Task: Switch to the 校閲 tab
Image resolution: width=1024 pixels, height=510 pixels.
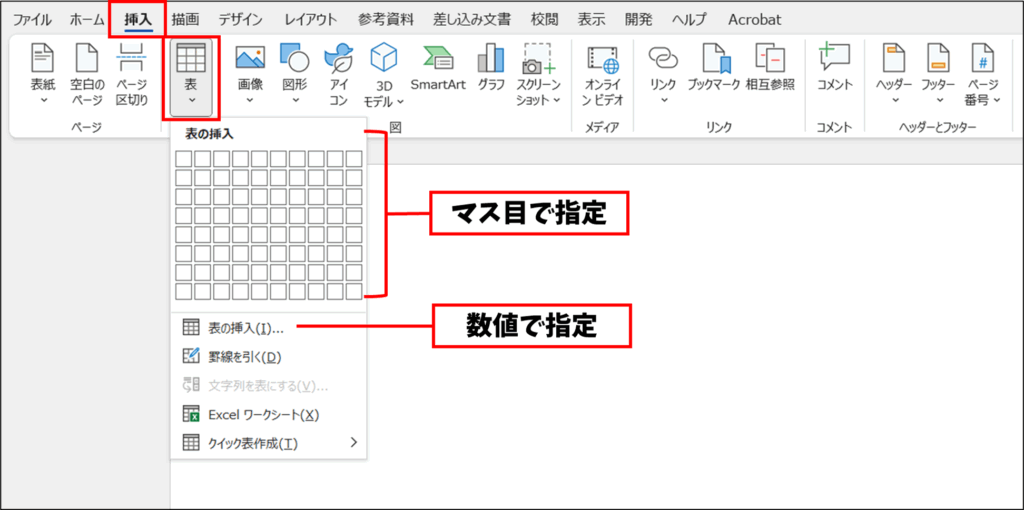Action: pyautogui.click(x=545, y=20)
